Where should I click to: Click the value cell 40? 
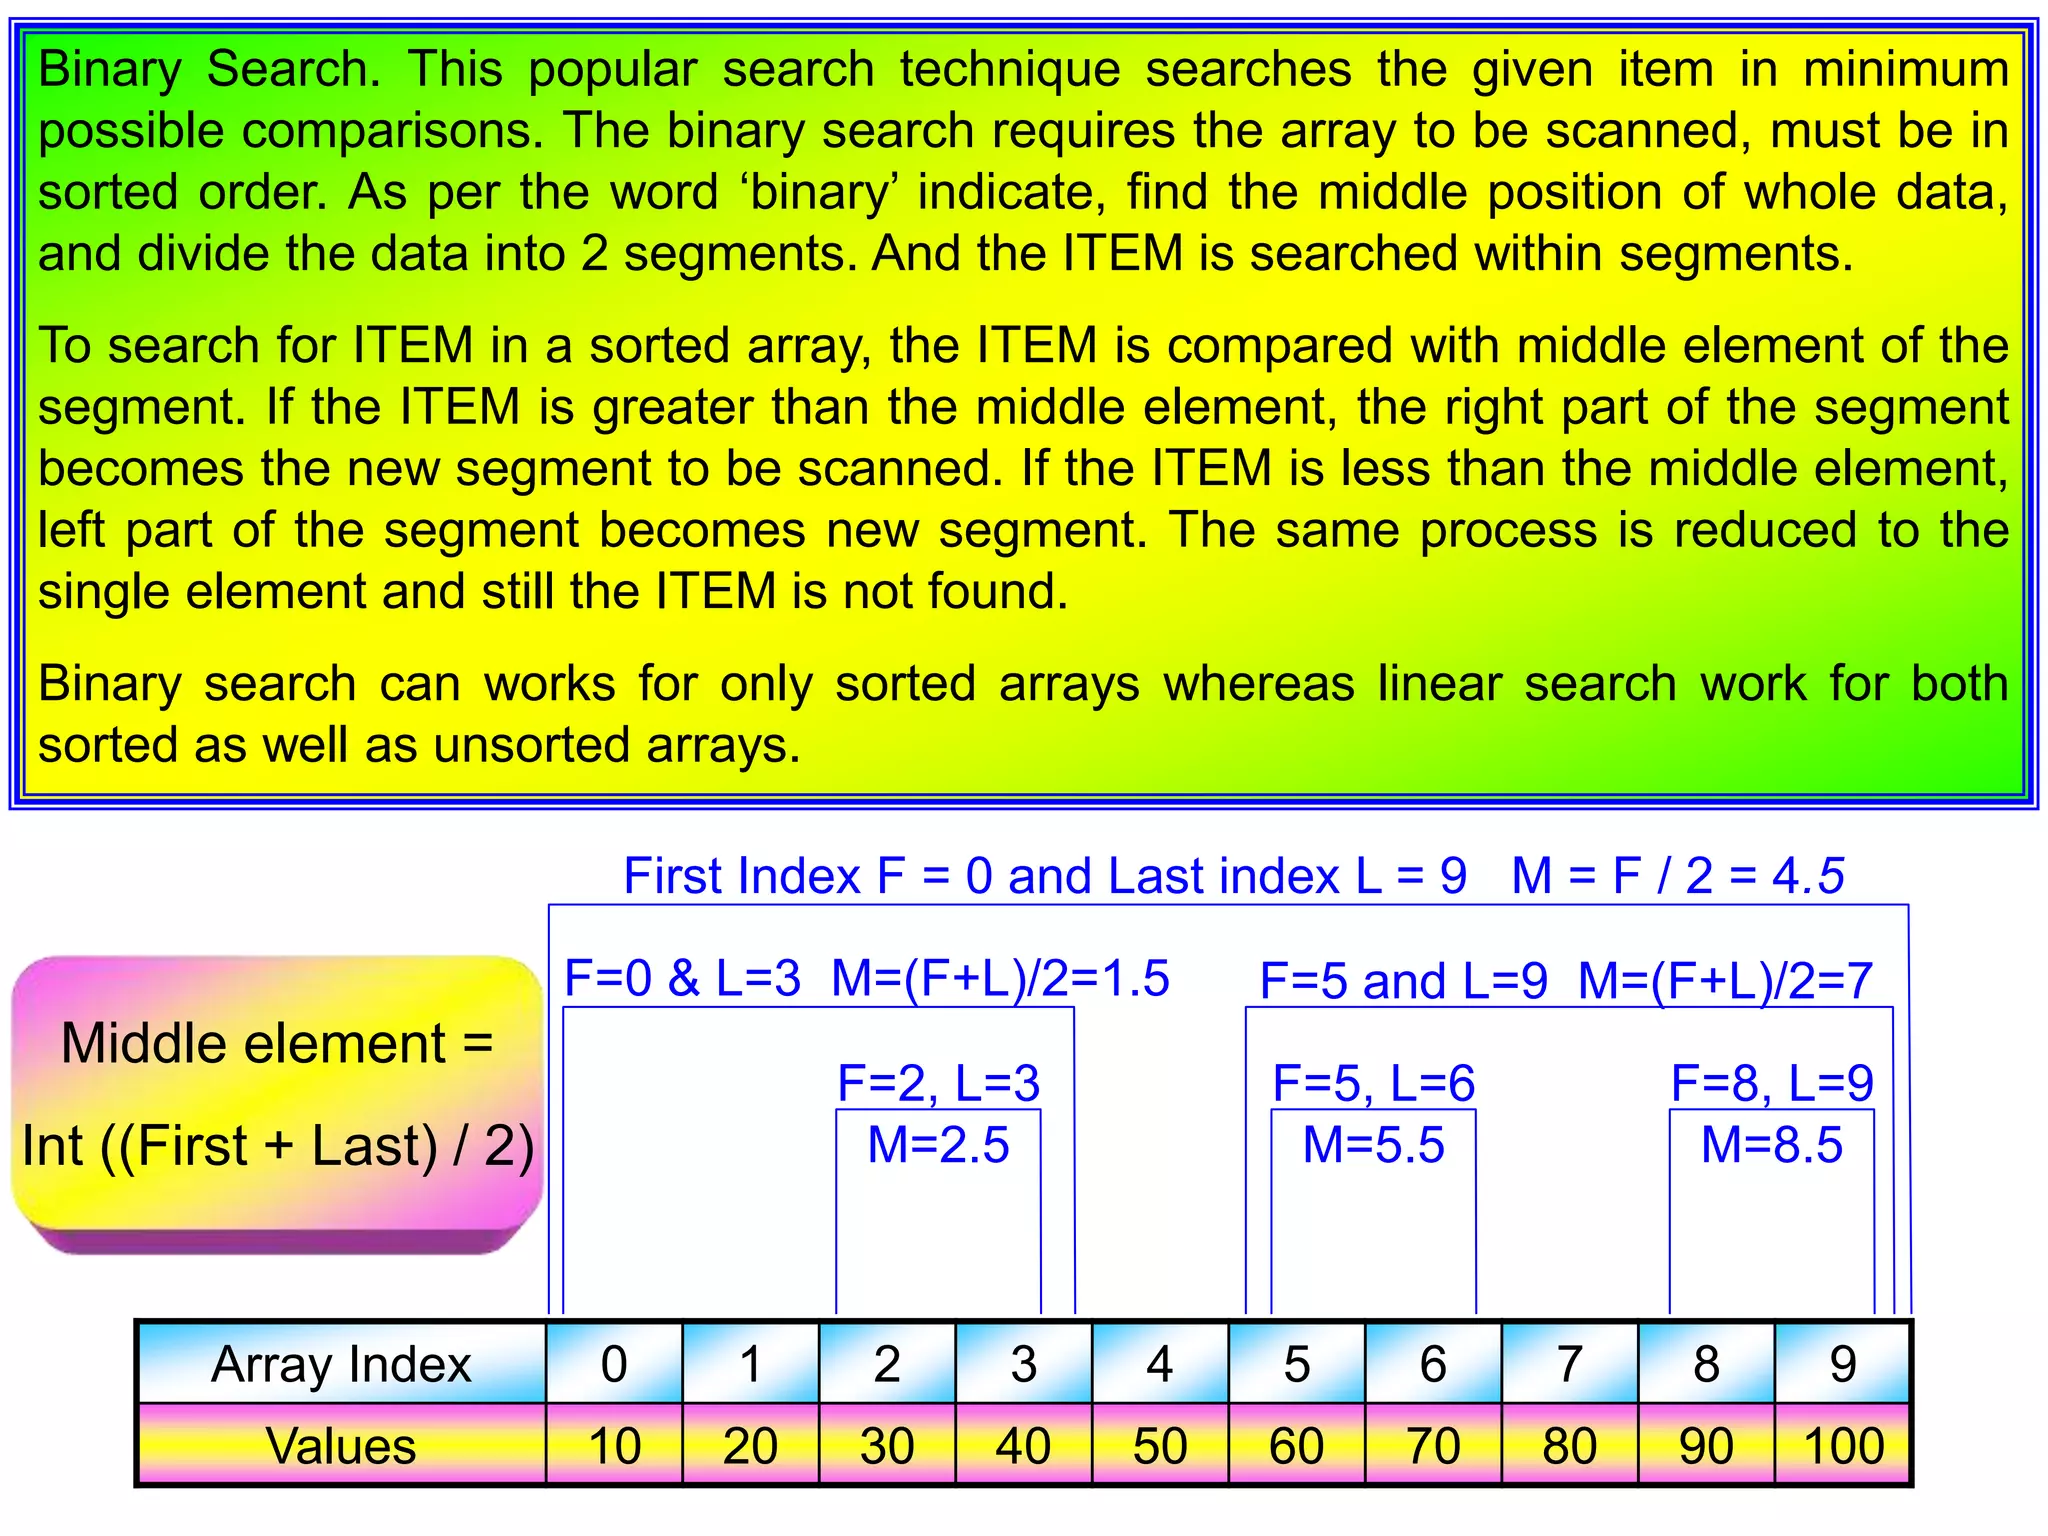pyautogui.click(x=1024, y=1445)
